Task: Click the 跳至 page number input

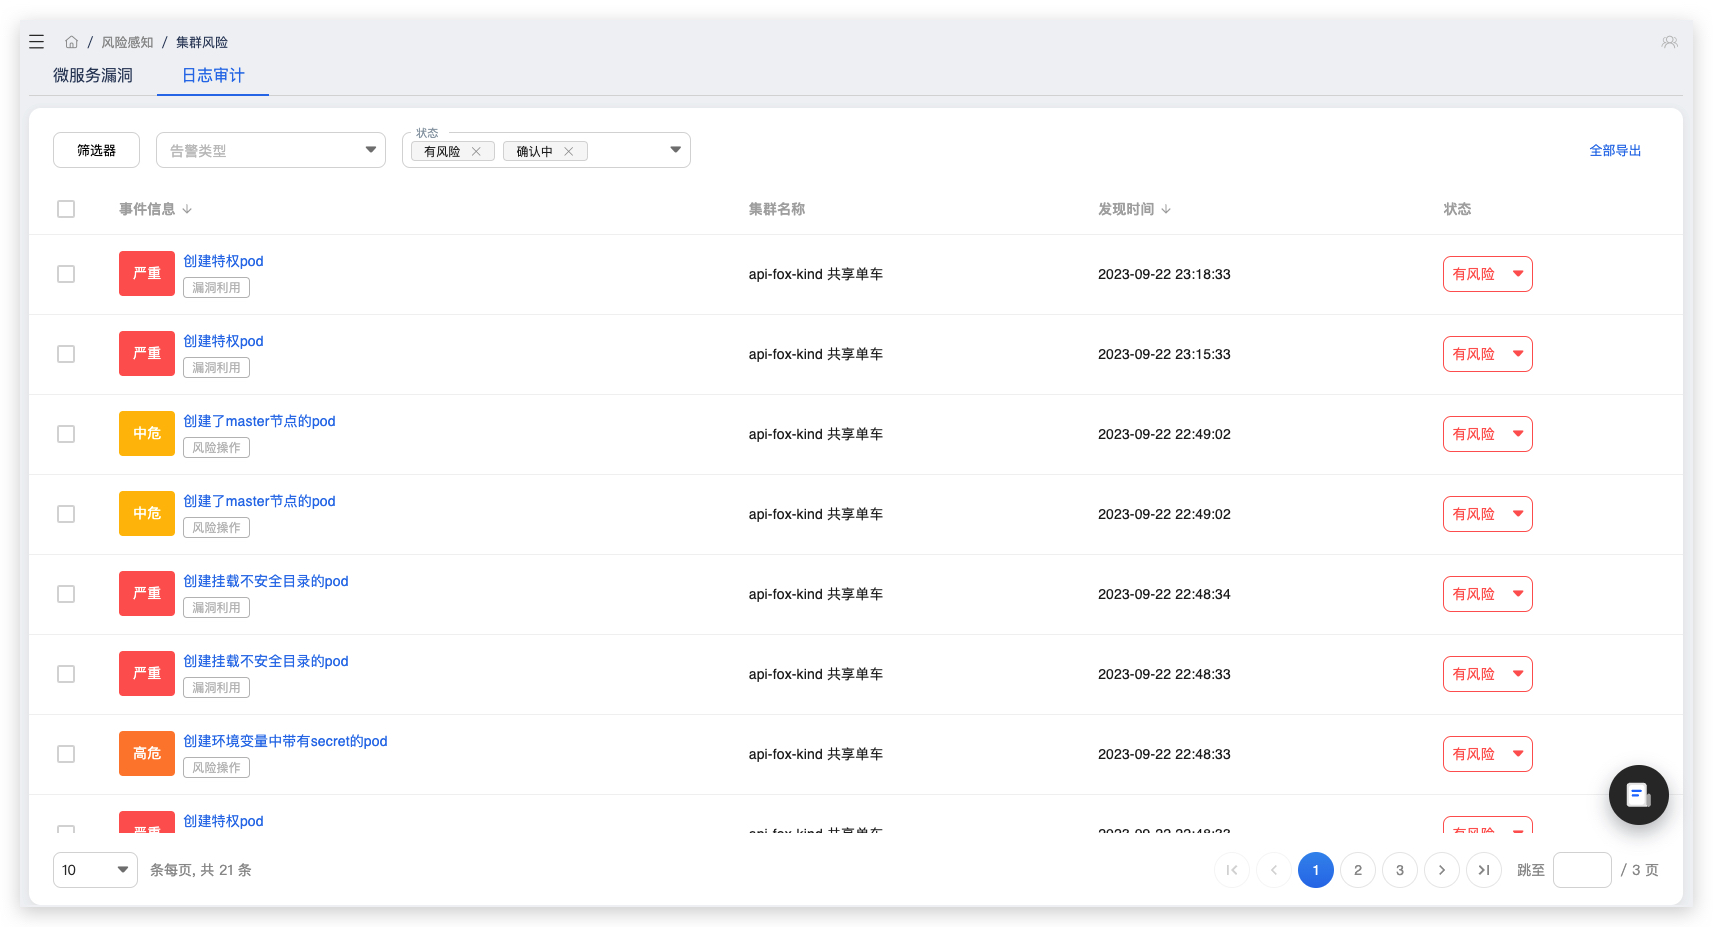Action: 1581,870
